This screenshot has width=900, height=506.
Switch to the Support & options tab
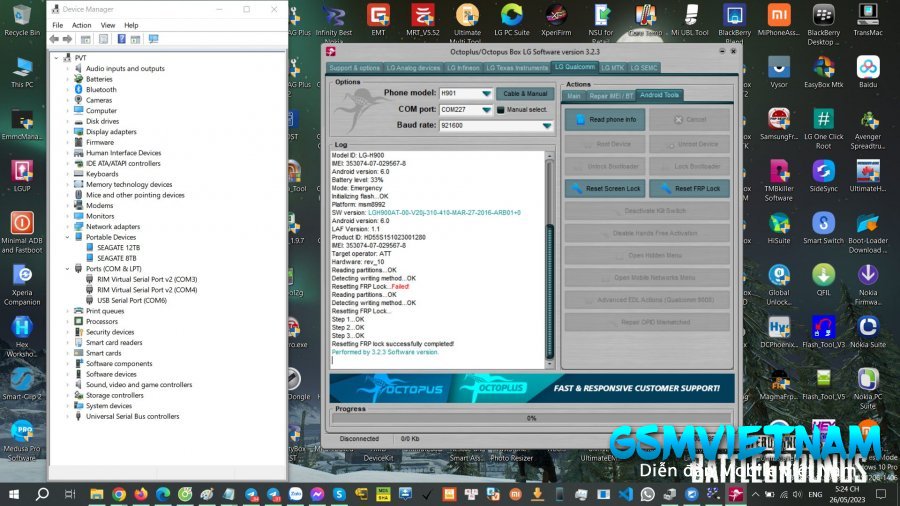tap(354, 68)
